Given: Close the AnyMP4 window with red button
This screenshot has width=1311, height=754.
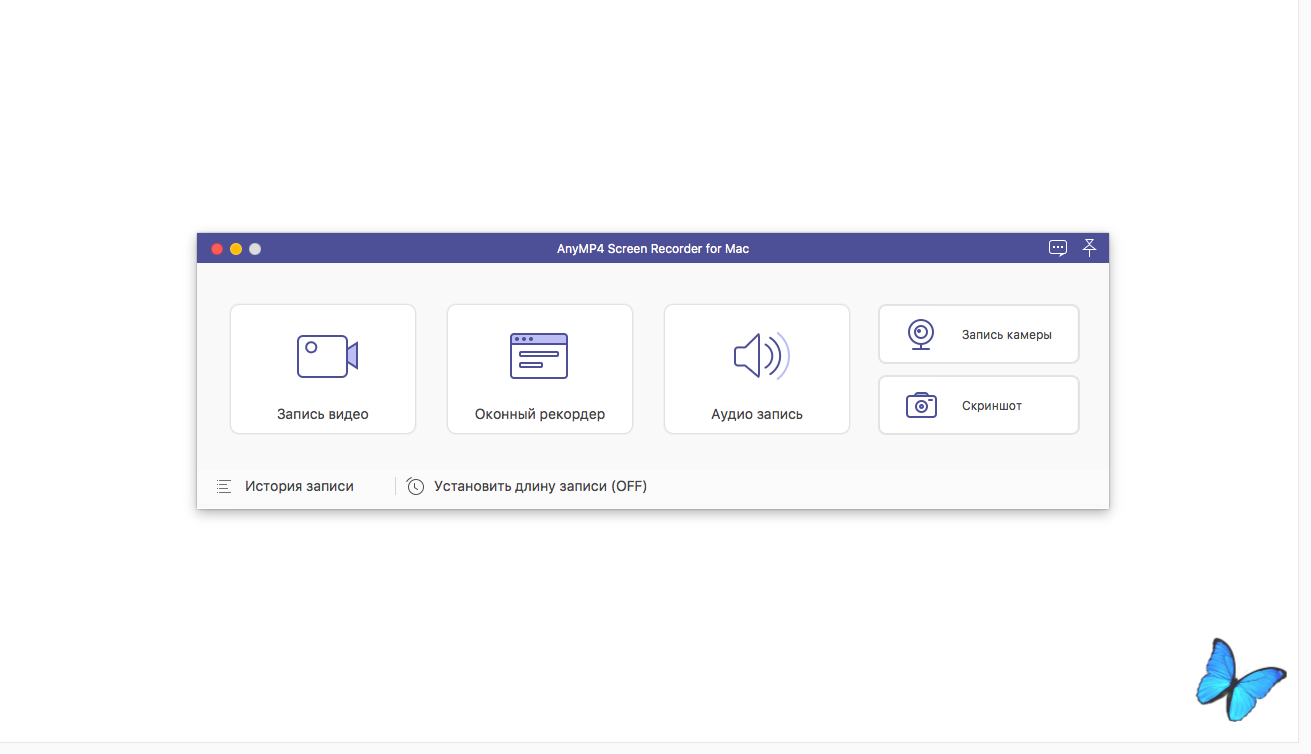Looking at the screenshot, I should (217, 249).
